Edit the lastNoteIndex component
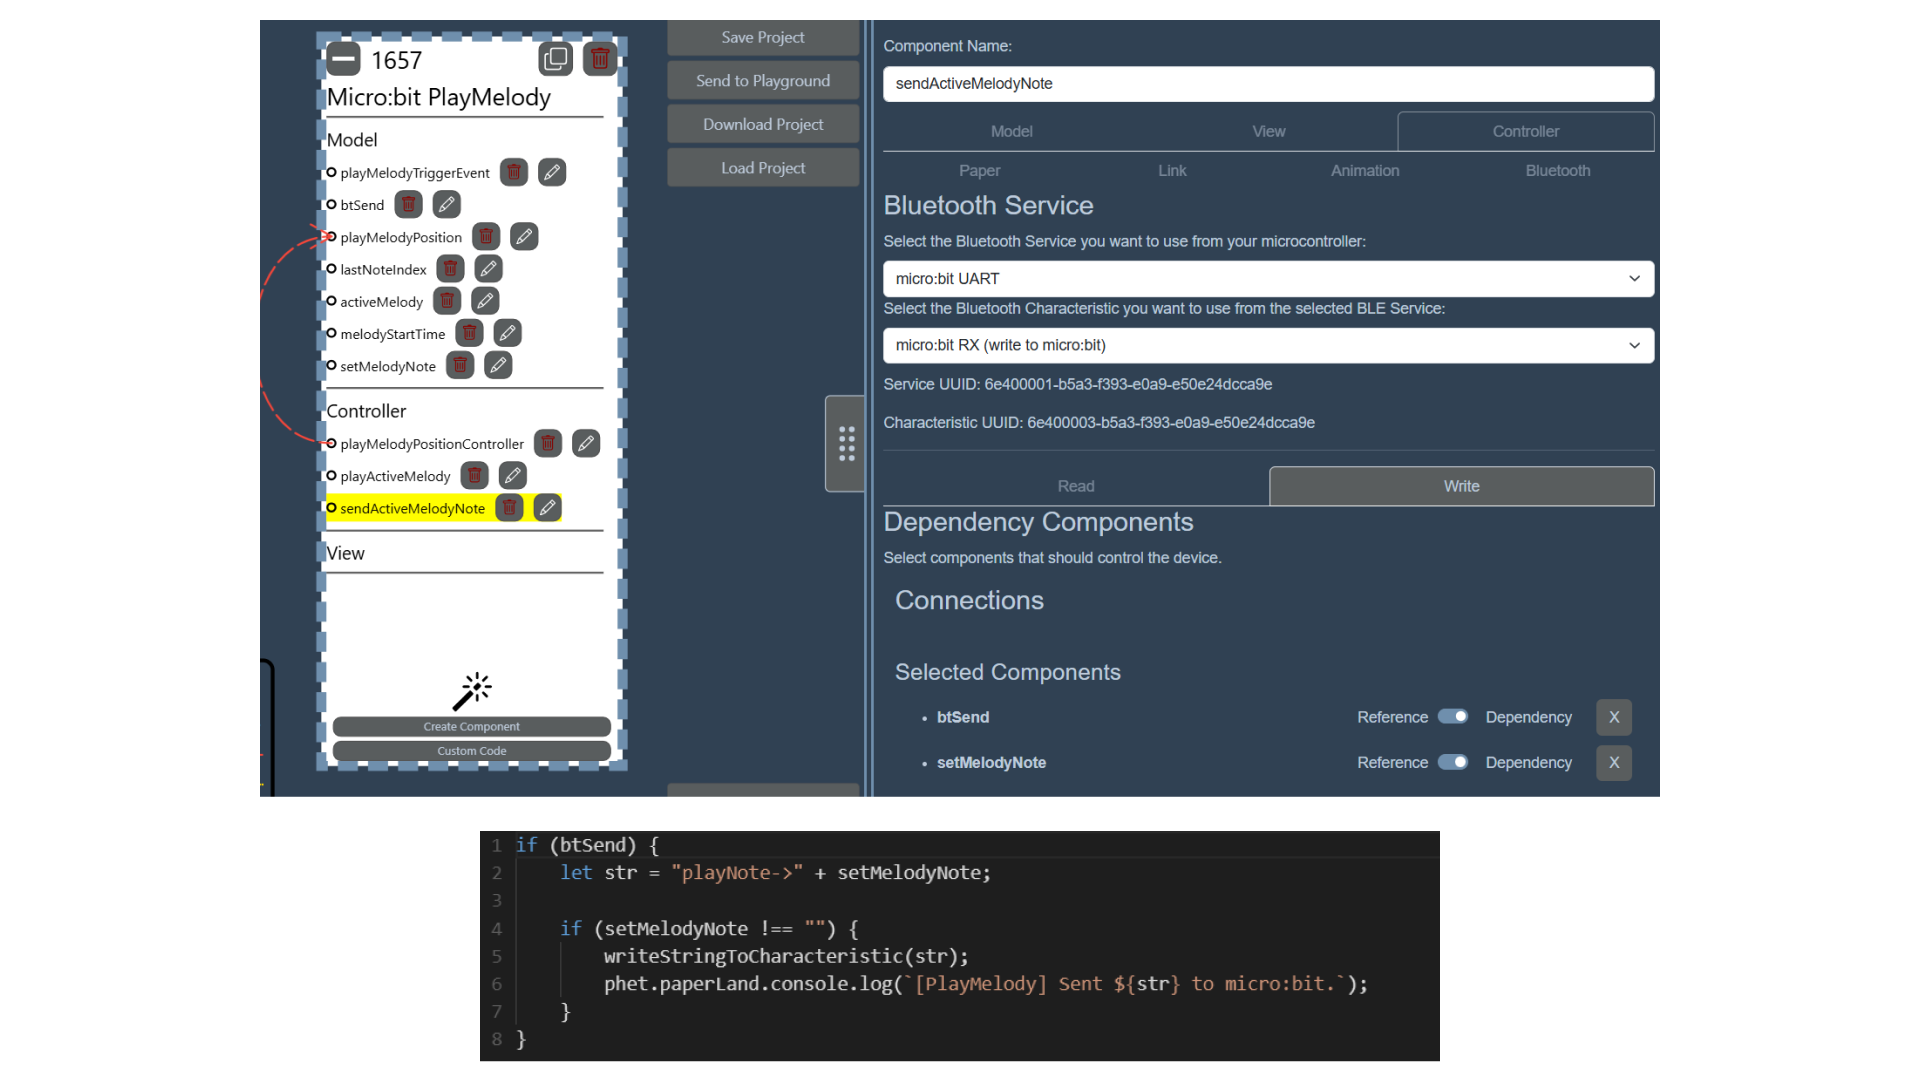The width and height of the screenshot is (1920, 1081). tap(488, 268)
